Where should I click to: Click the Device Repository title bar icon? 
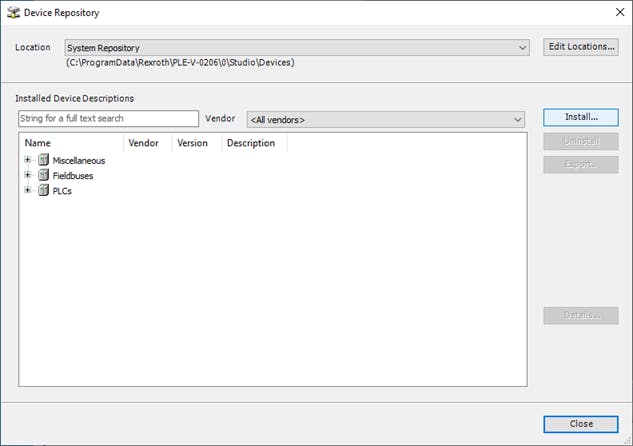(x=13, y=13)
